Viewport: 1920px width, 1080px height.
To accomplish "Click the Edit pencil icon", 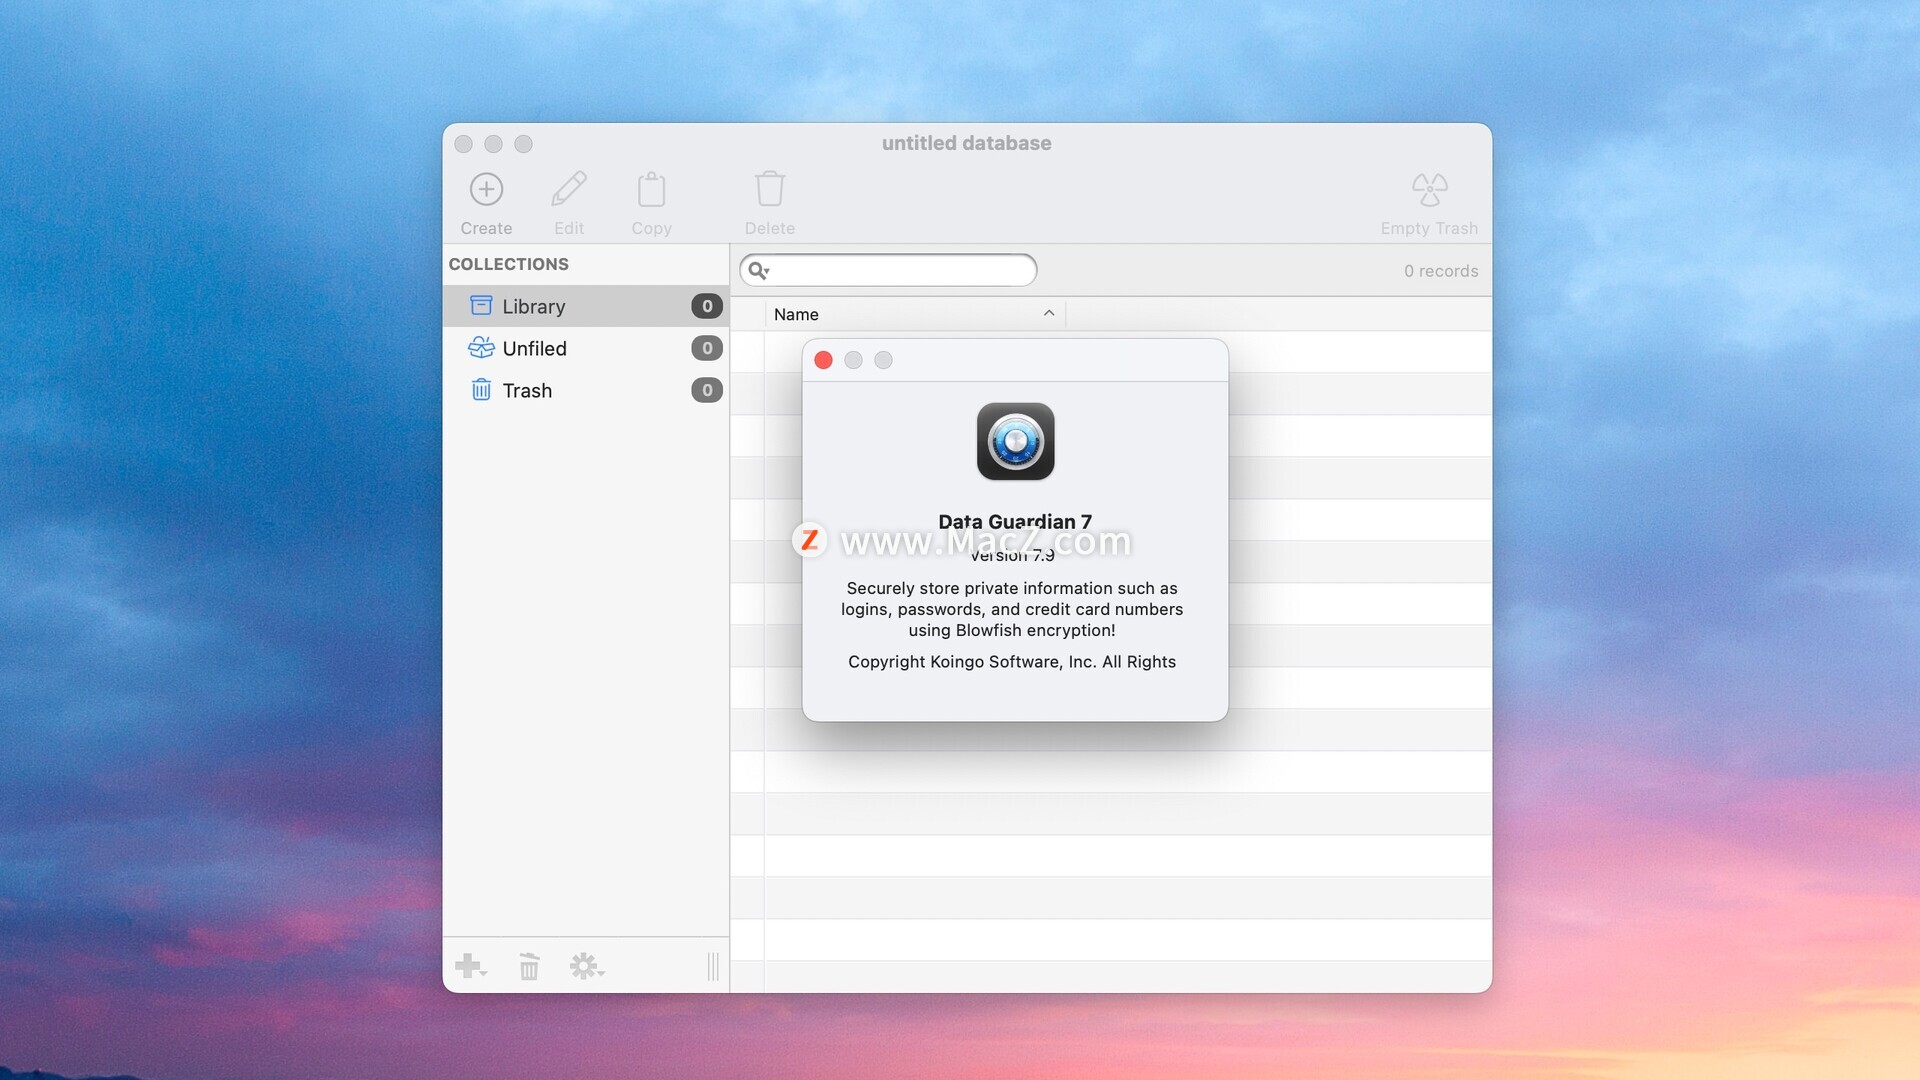I will point(569,190).
